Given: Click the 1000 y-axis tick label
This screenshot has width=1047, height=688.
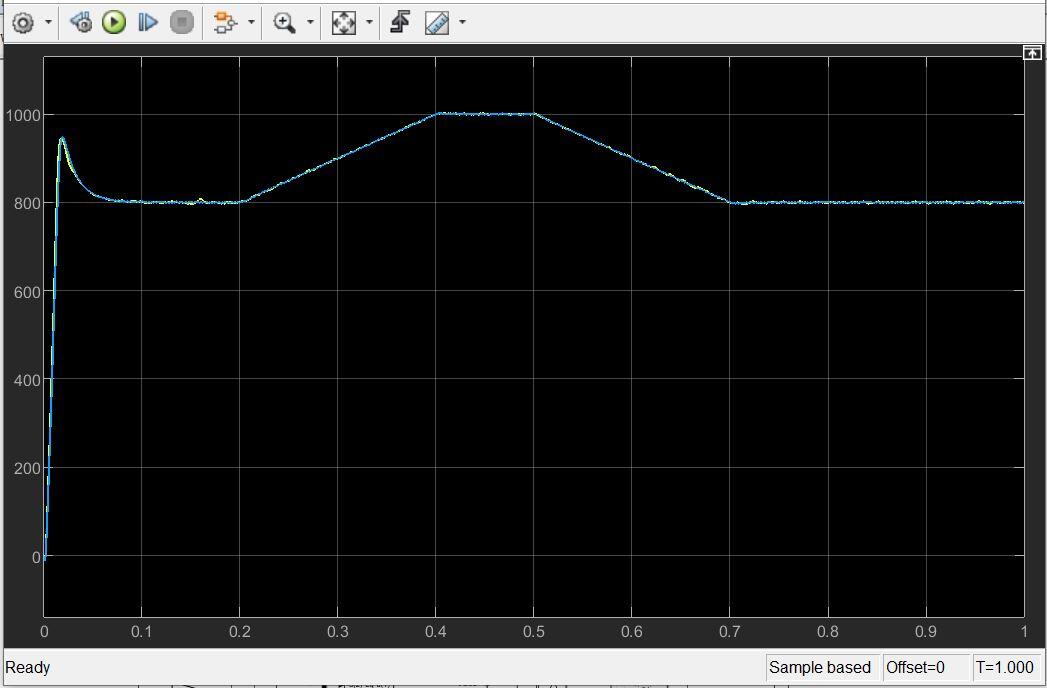Looking at the screenshot, I should (x=23, y=115).
